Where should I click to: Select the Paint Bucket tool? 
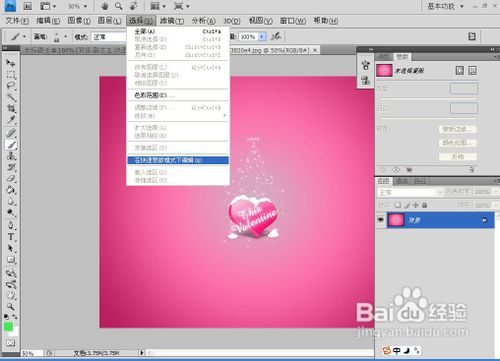[11, 190]
